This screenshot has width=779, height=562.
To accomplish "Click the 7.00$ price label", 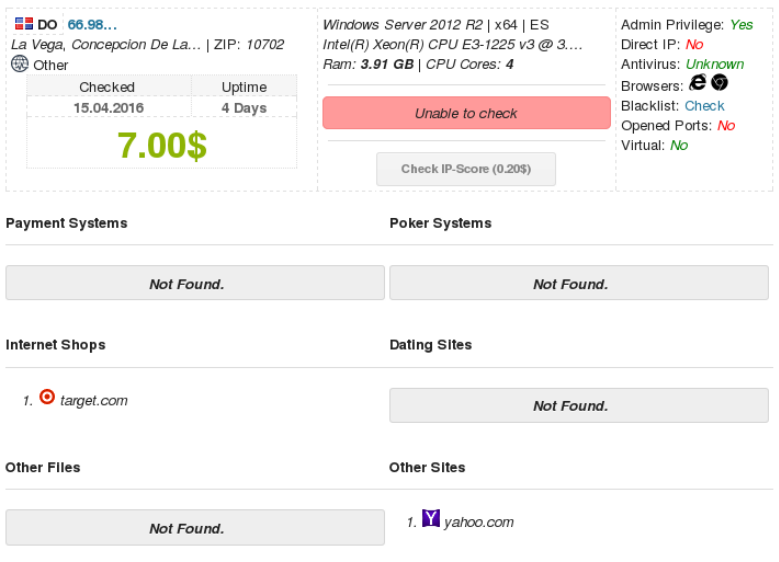I will pyautogui.click(x=162, y=146).
